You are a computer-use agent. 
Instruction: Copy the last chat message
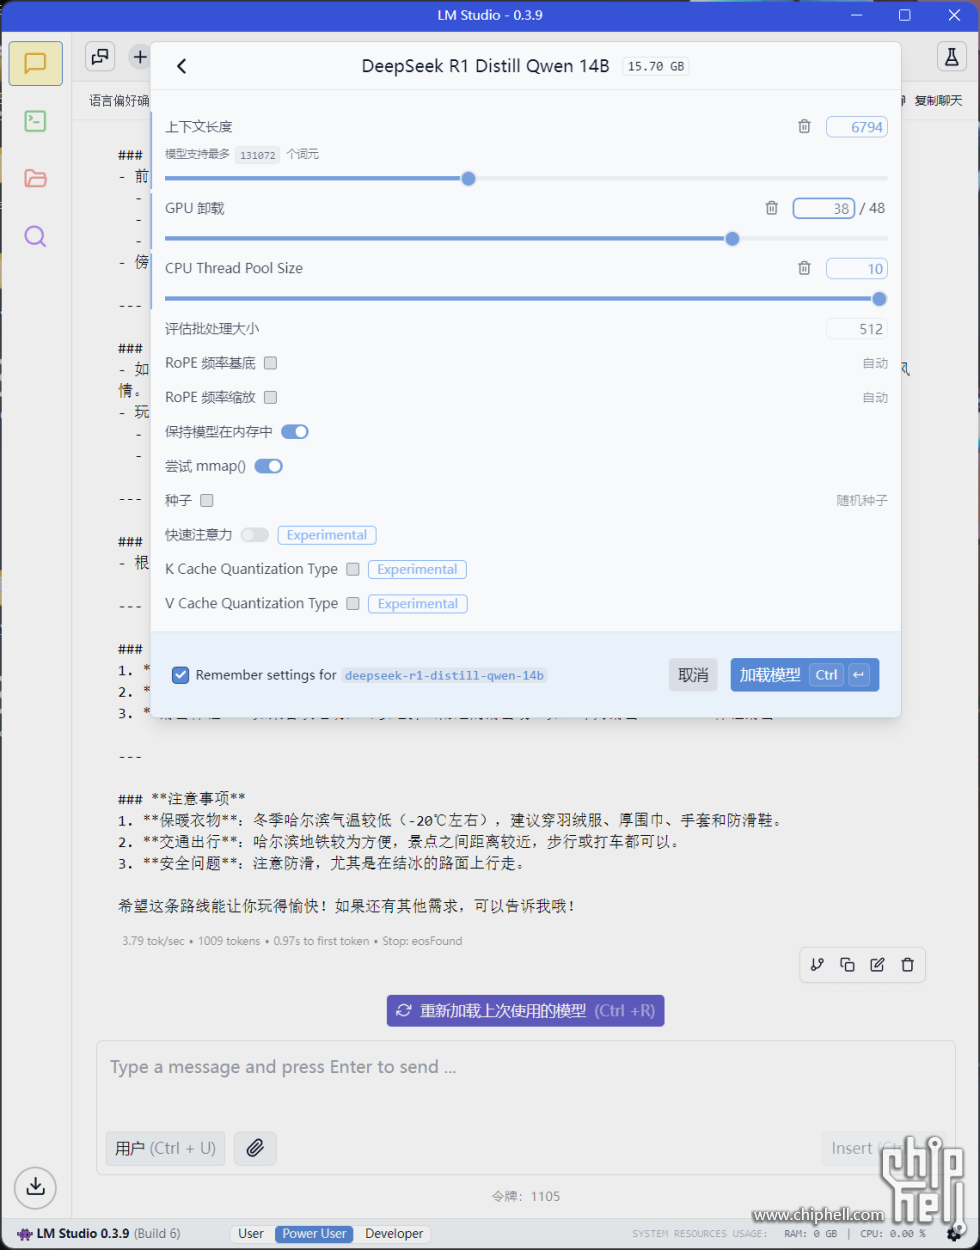point(847,965)
